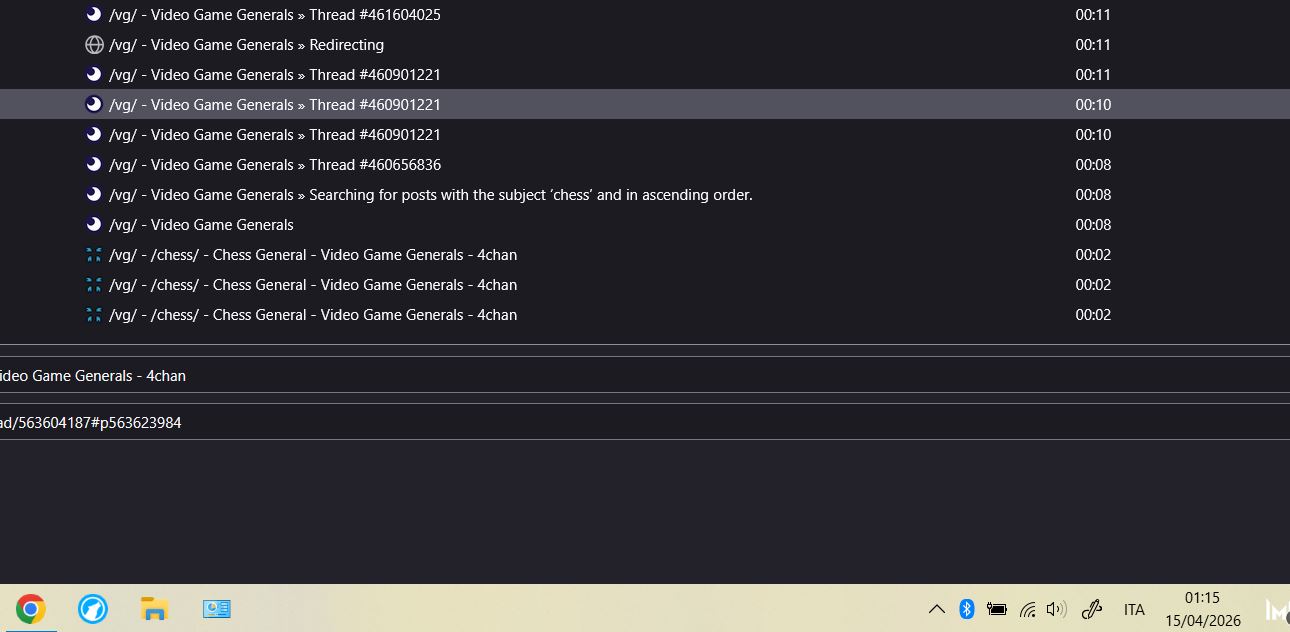Check the battery status tray icon

(997, 609)
